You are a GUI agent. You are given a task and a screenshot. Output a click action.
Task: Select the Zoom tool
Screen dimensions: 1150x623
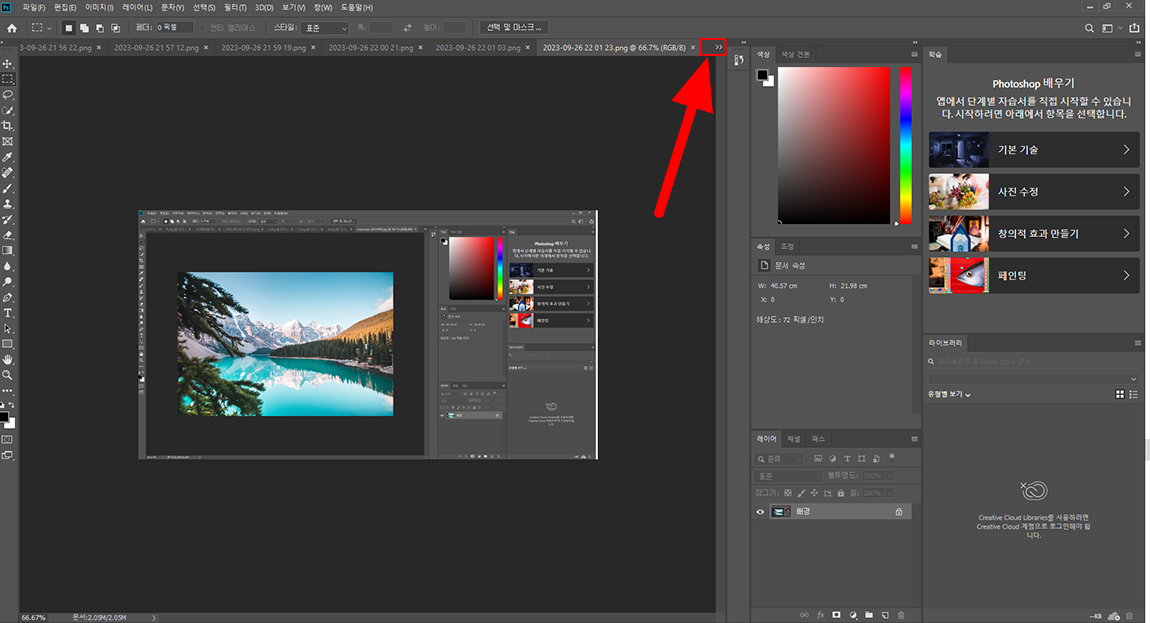pyautogui.click(x=7, y=375)
